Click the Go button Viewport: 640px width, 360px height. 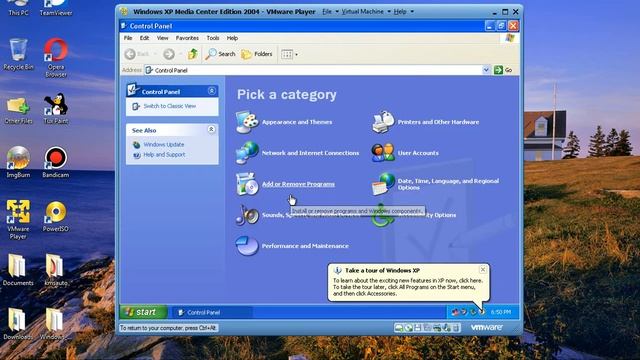503,70
